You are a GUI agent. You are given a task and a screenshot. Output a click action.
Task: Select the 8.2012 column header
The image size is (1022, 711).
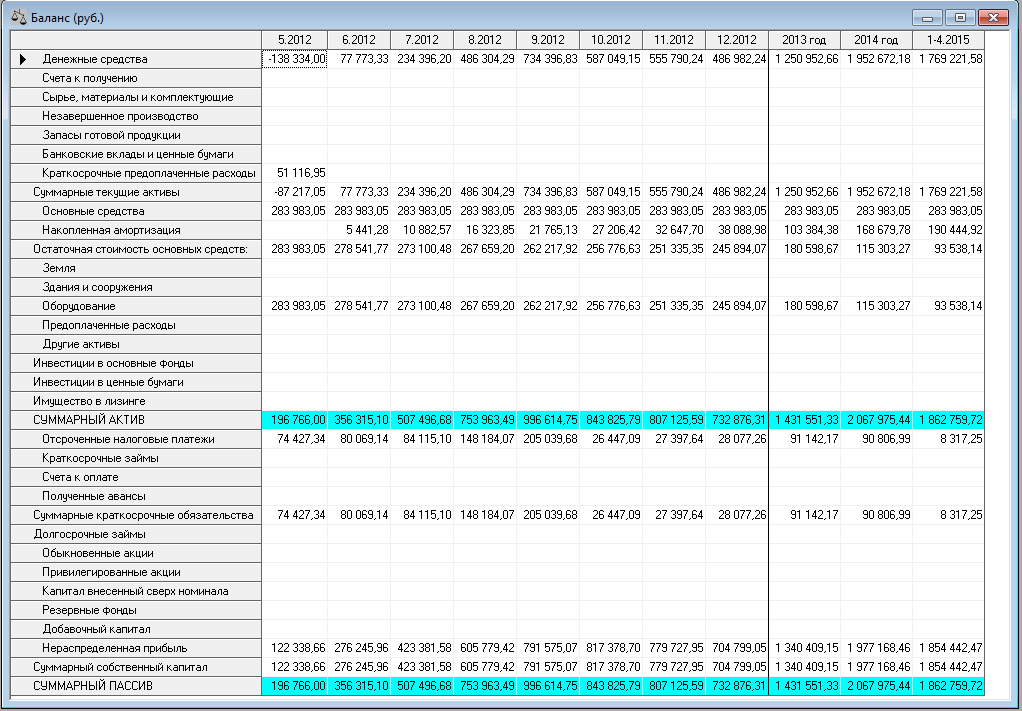pos(485,40)
